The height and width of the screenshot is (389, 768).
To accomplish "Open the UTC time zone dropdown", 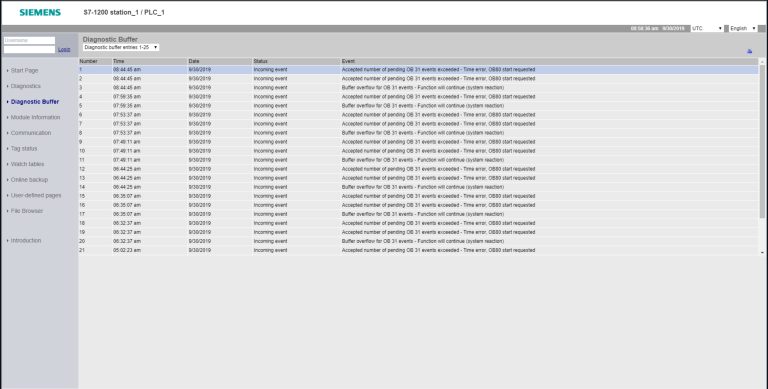I will click(x=707, y=28).
